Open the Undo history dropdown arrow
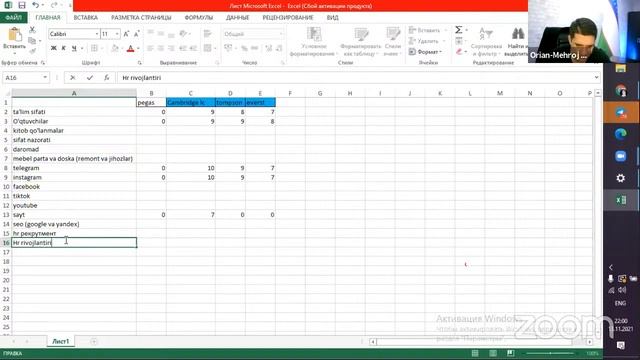640x360 pixels. [43, 5]
